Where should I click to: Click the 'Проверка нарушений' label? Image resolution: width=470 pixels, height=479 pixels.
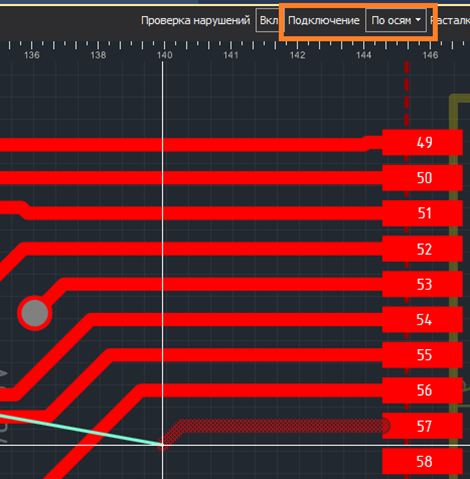pyautogui.click(x=195, y=21)
